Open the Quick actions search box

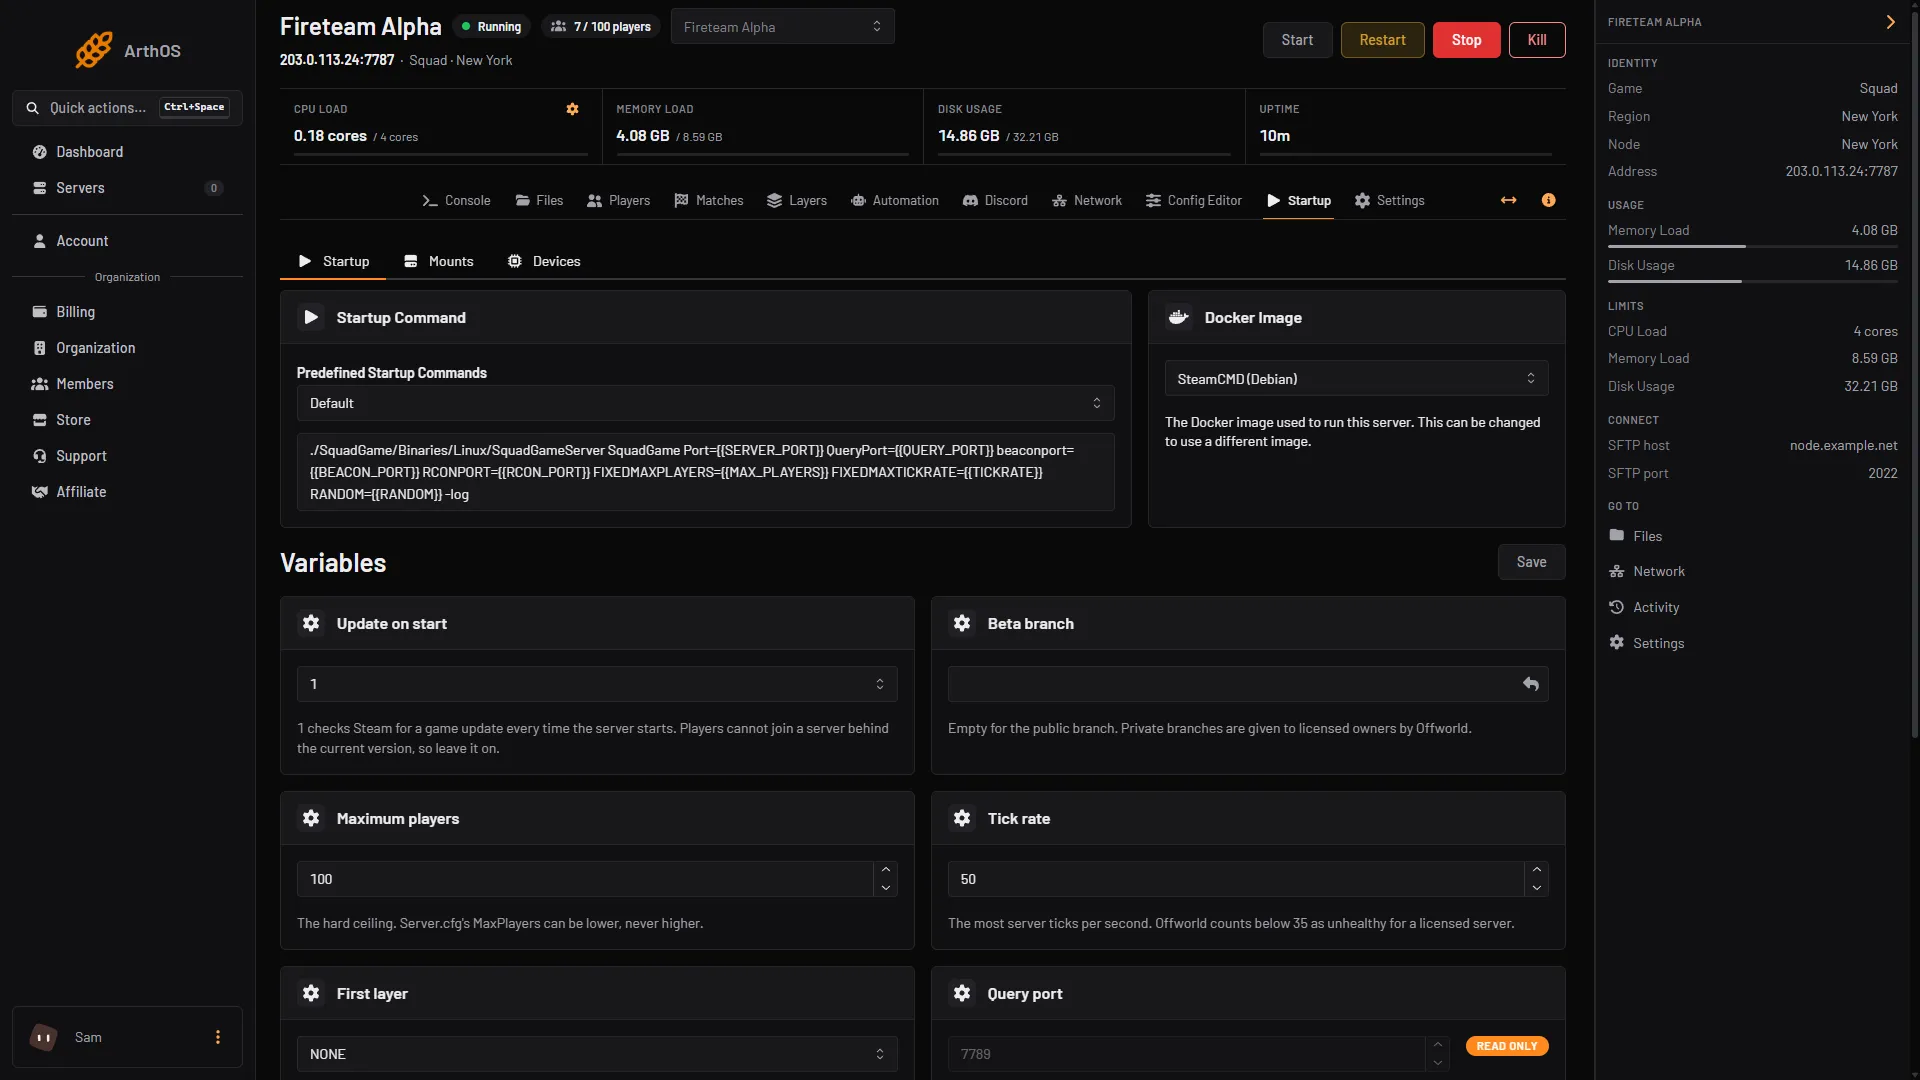(127, 107)
